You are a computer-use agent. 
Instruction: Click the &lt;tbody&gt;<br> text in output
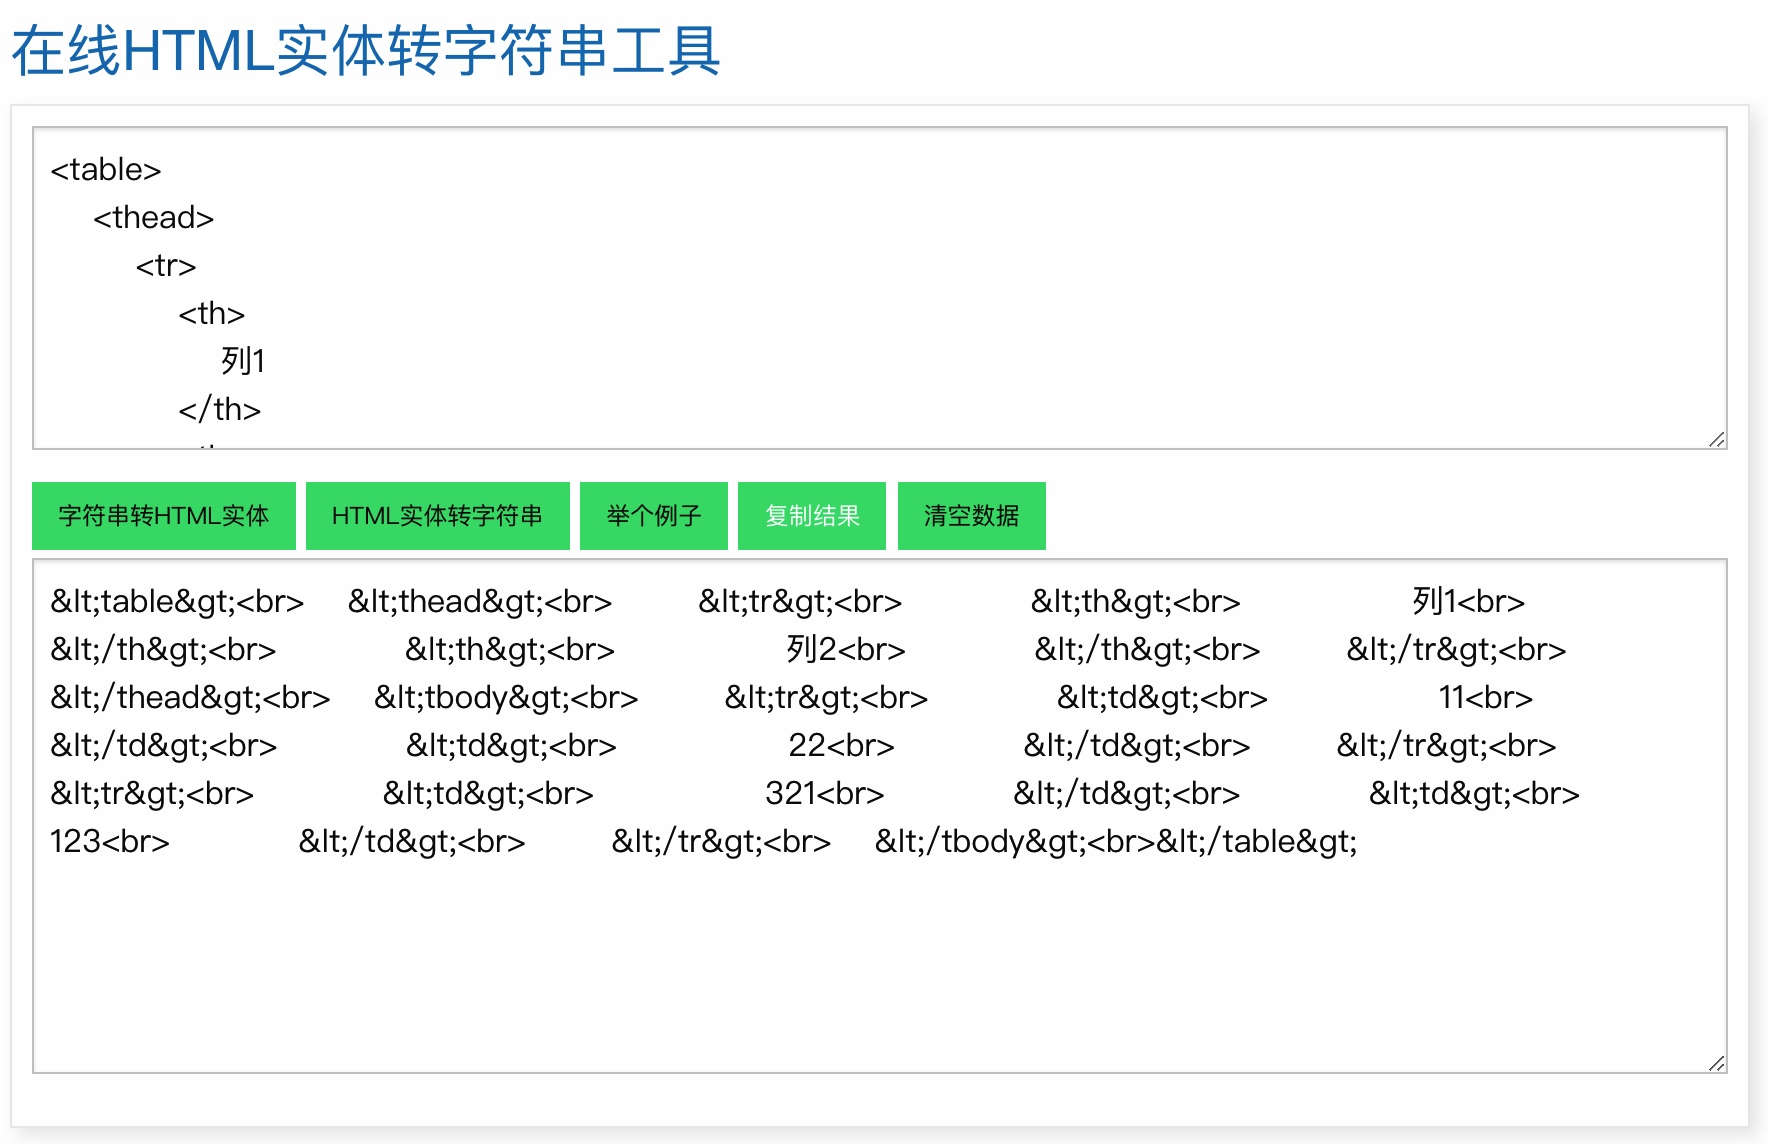pyautogui.click(x=506, y=698)
